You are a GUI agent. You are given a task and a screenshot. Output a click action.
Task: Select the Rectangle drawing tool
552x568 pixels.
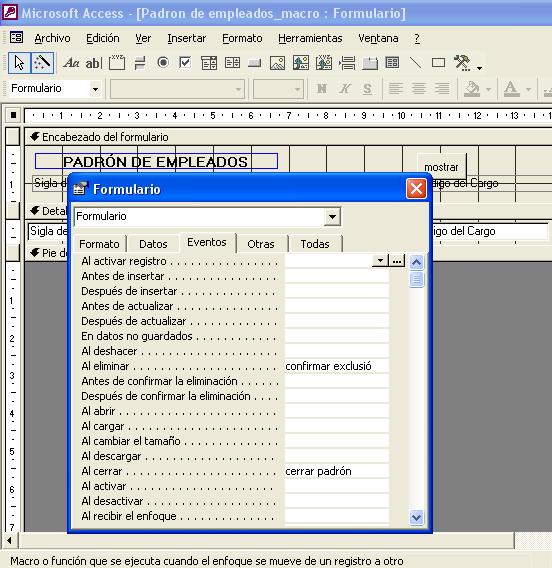(438, 63)
